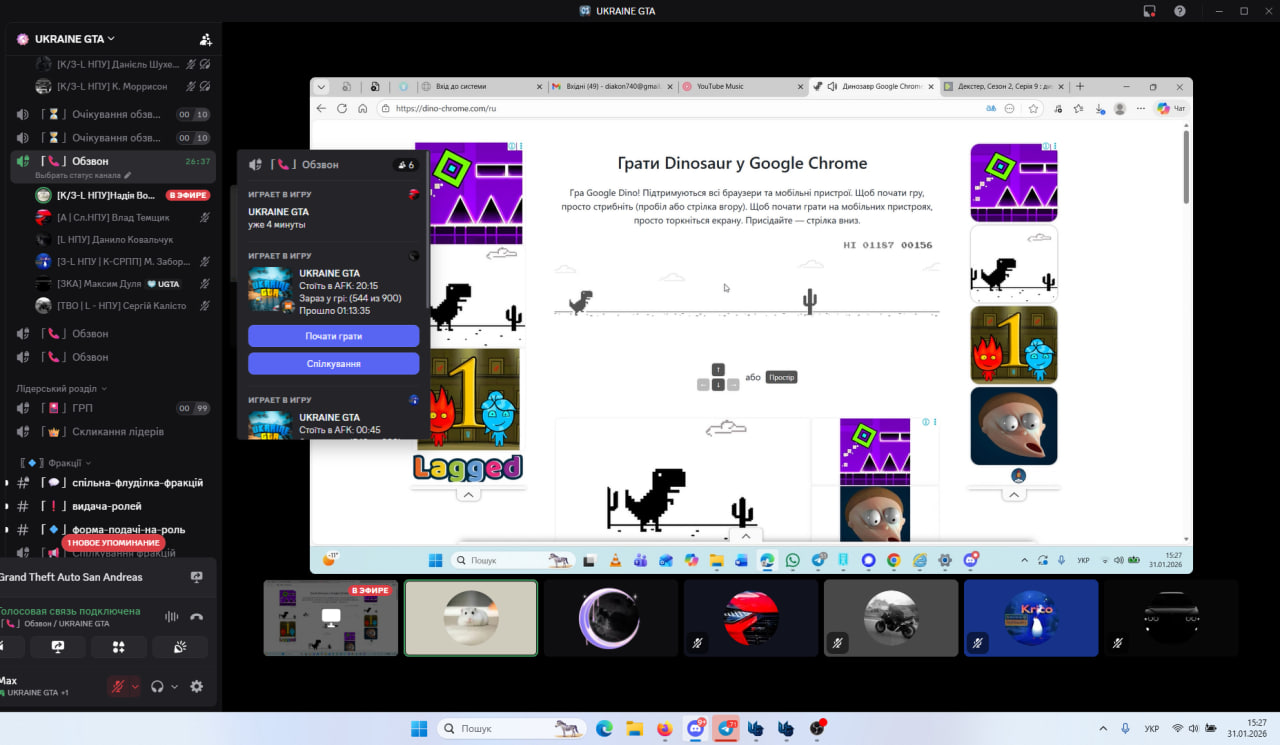Image resolution: width=1280 pixels, height=745 pixels.
Task: Show hidden tray icons on the bottom taskbar
Action: pos(1103,728)
